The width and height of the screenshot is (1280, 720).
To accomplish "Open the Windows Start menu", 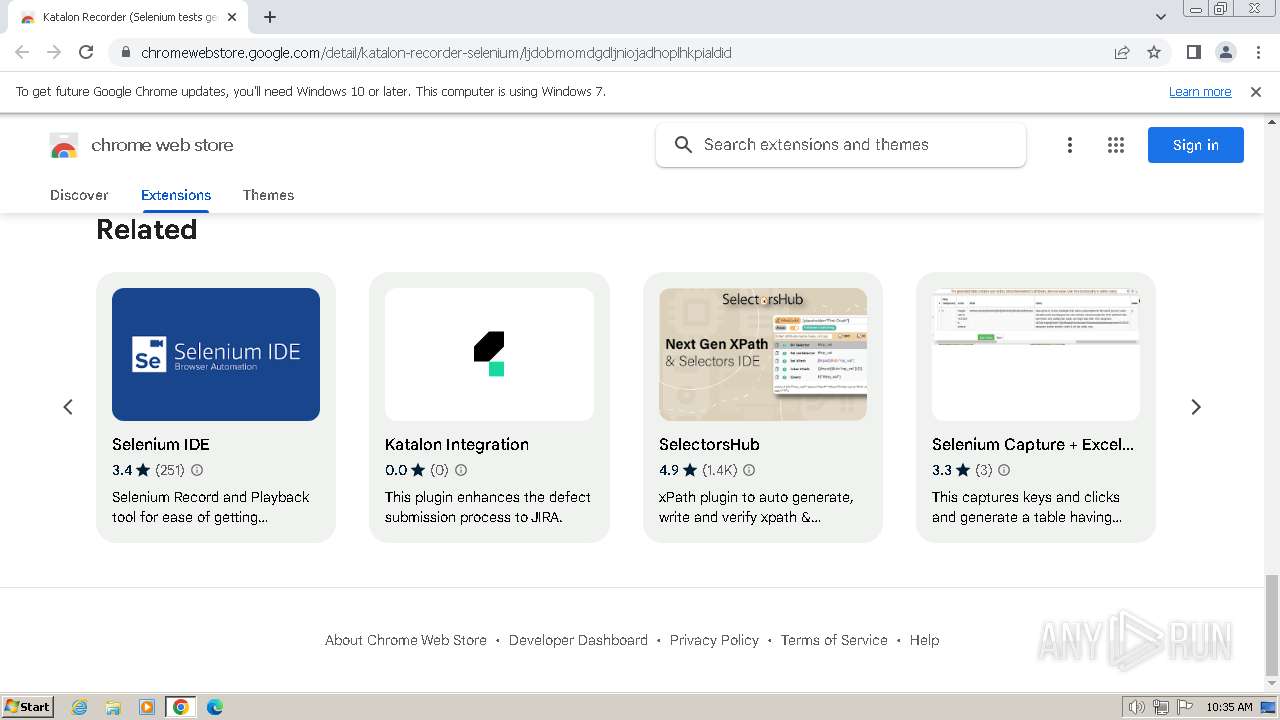I will pyautogui.click(x=27, y=707).
